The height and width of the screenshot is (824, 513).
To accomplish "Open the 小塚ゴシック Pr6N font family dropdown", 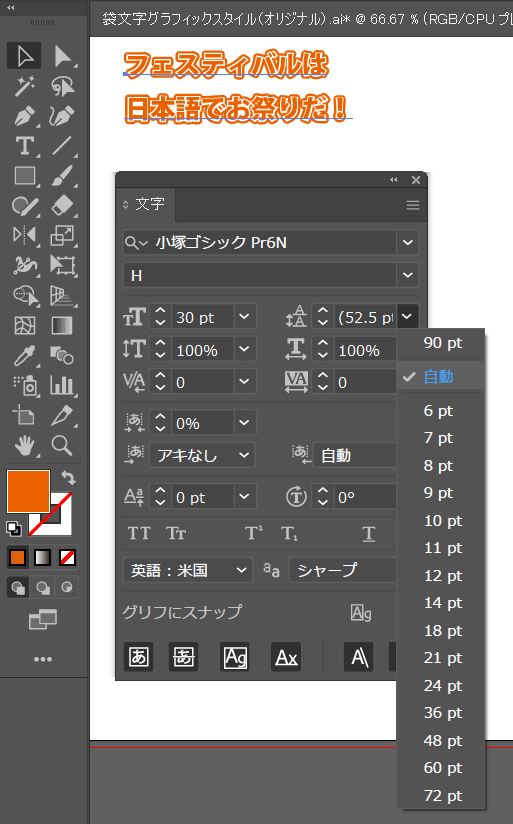I will pos(408,243).
